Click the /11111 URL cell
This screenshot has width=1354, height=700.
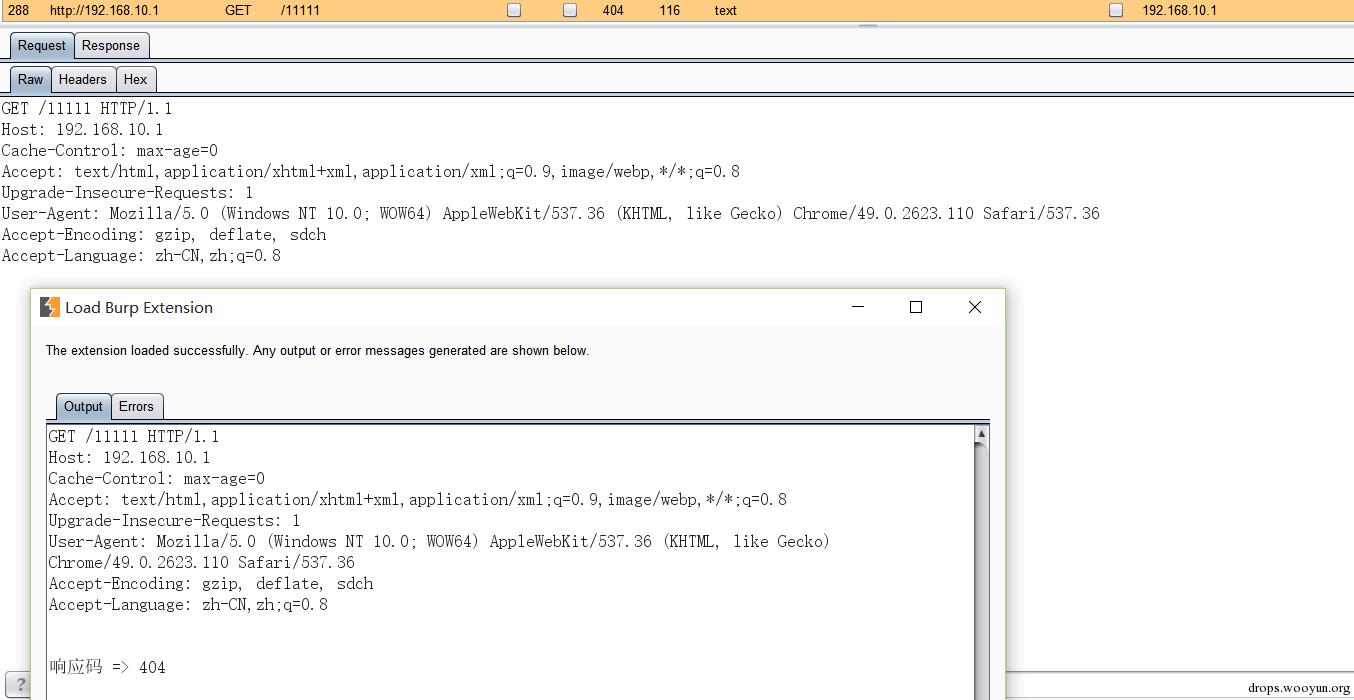[300, 10]
